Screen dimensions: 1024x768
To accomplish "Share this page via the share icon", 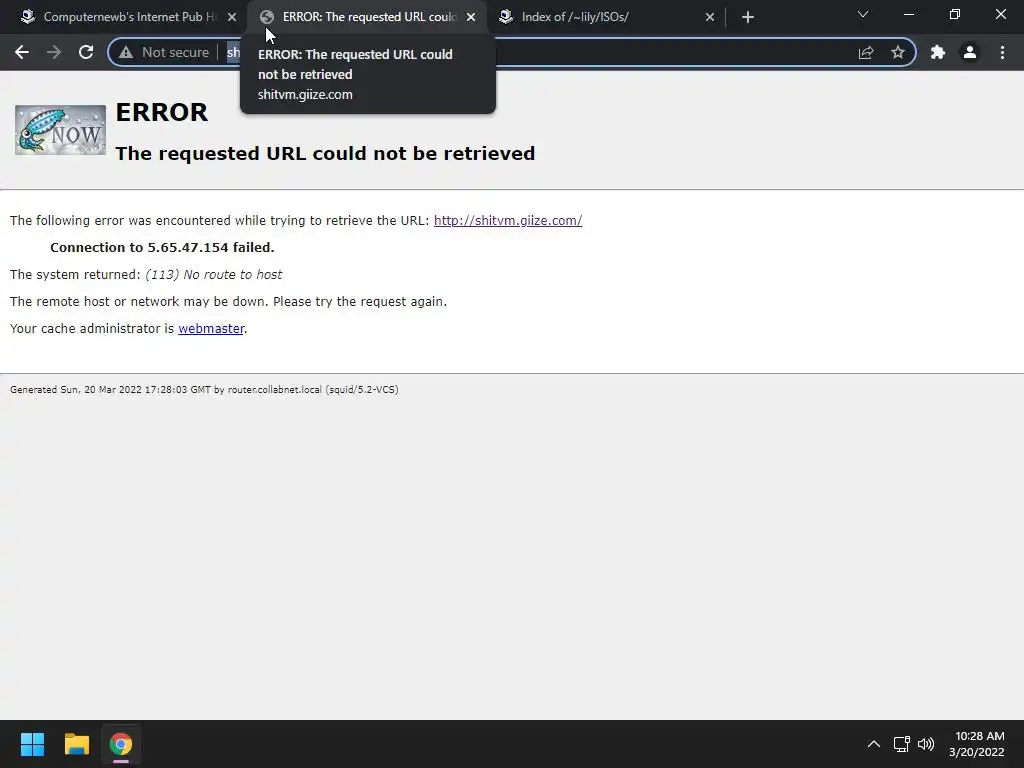I will pyautogui.click(x=866, y=52).
